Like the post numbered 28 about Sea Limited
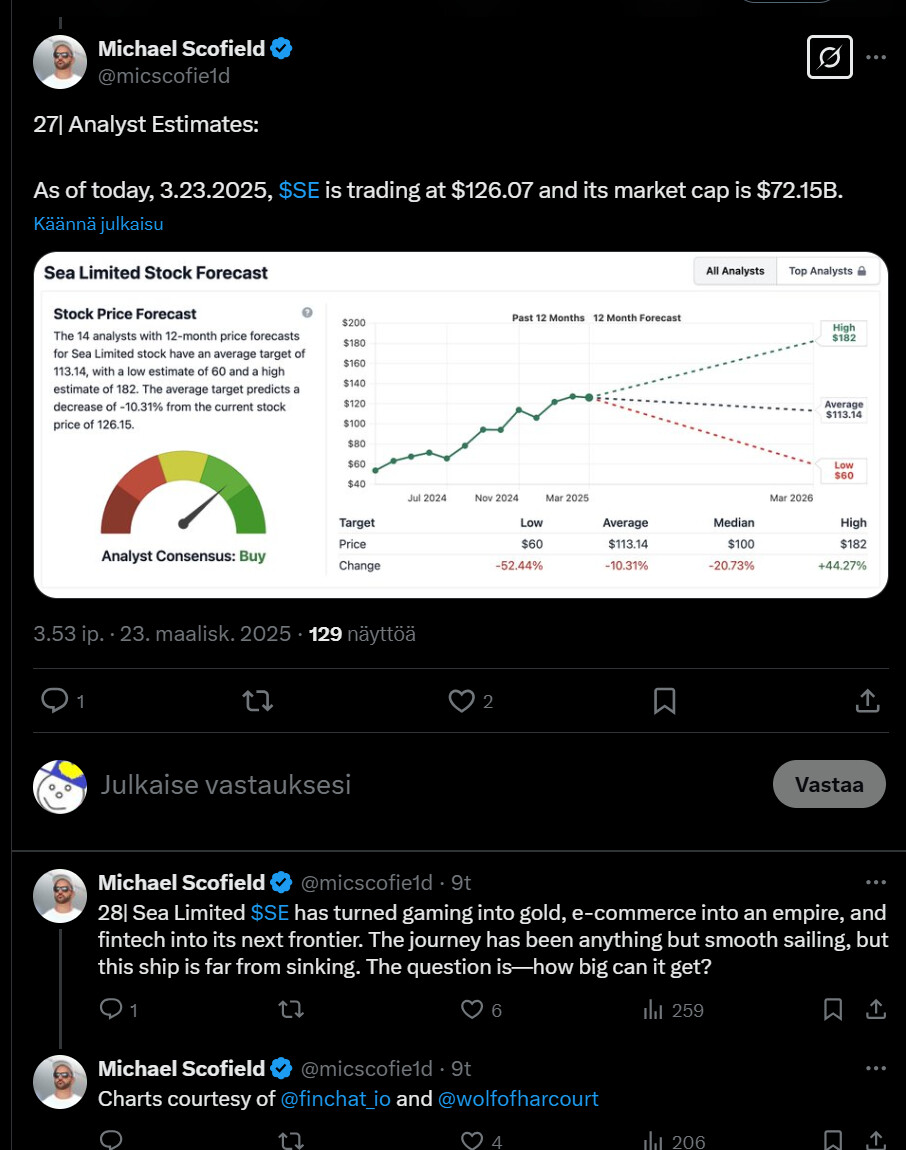This screenshot has width=906, height=1150. pos(472,1010)
